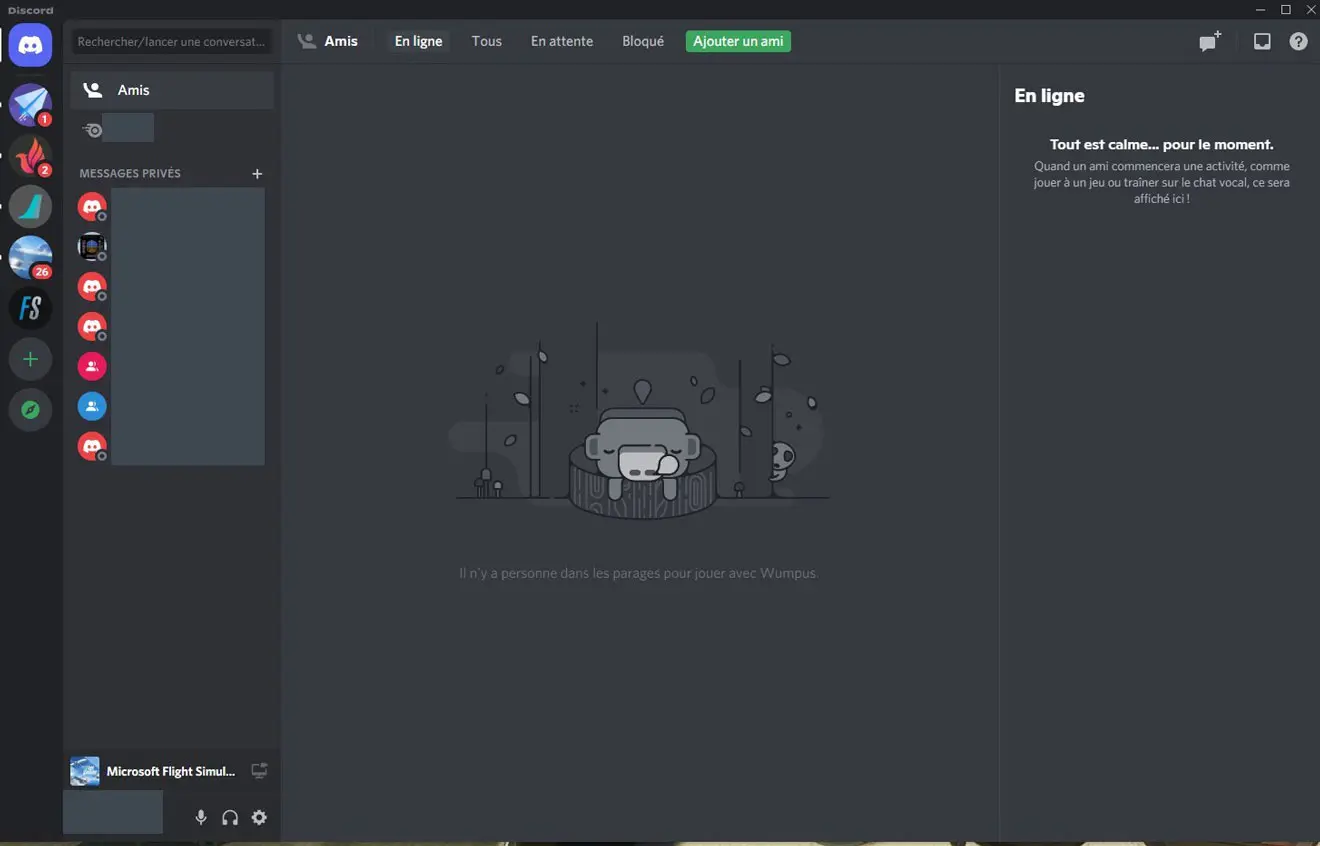Maximize the Discord window

point(1286,10)
